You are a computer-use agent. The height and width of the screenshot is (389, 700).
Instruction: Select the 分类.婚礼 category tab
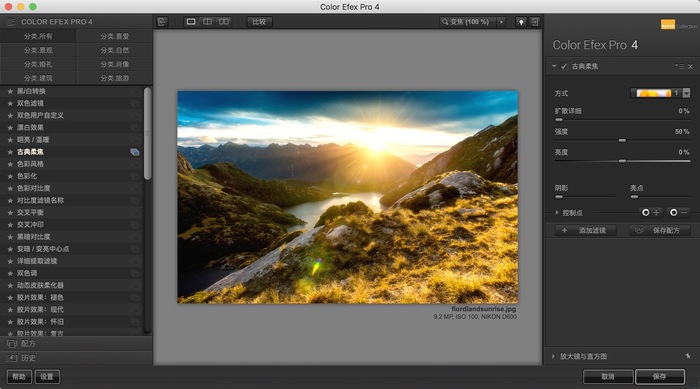38,64
